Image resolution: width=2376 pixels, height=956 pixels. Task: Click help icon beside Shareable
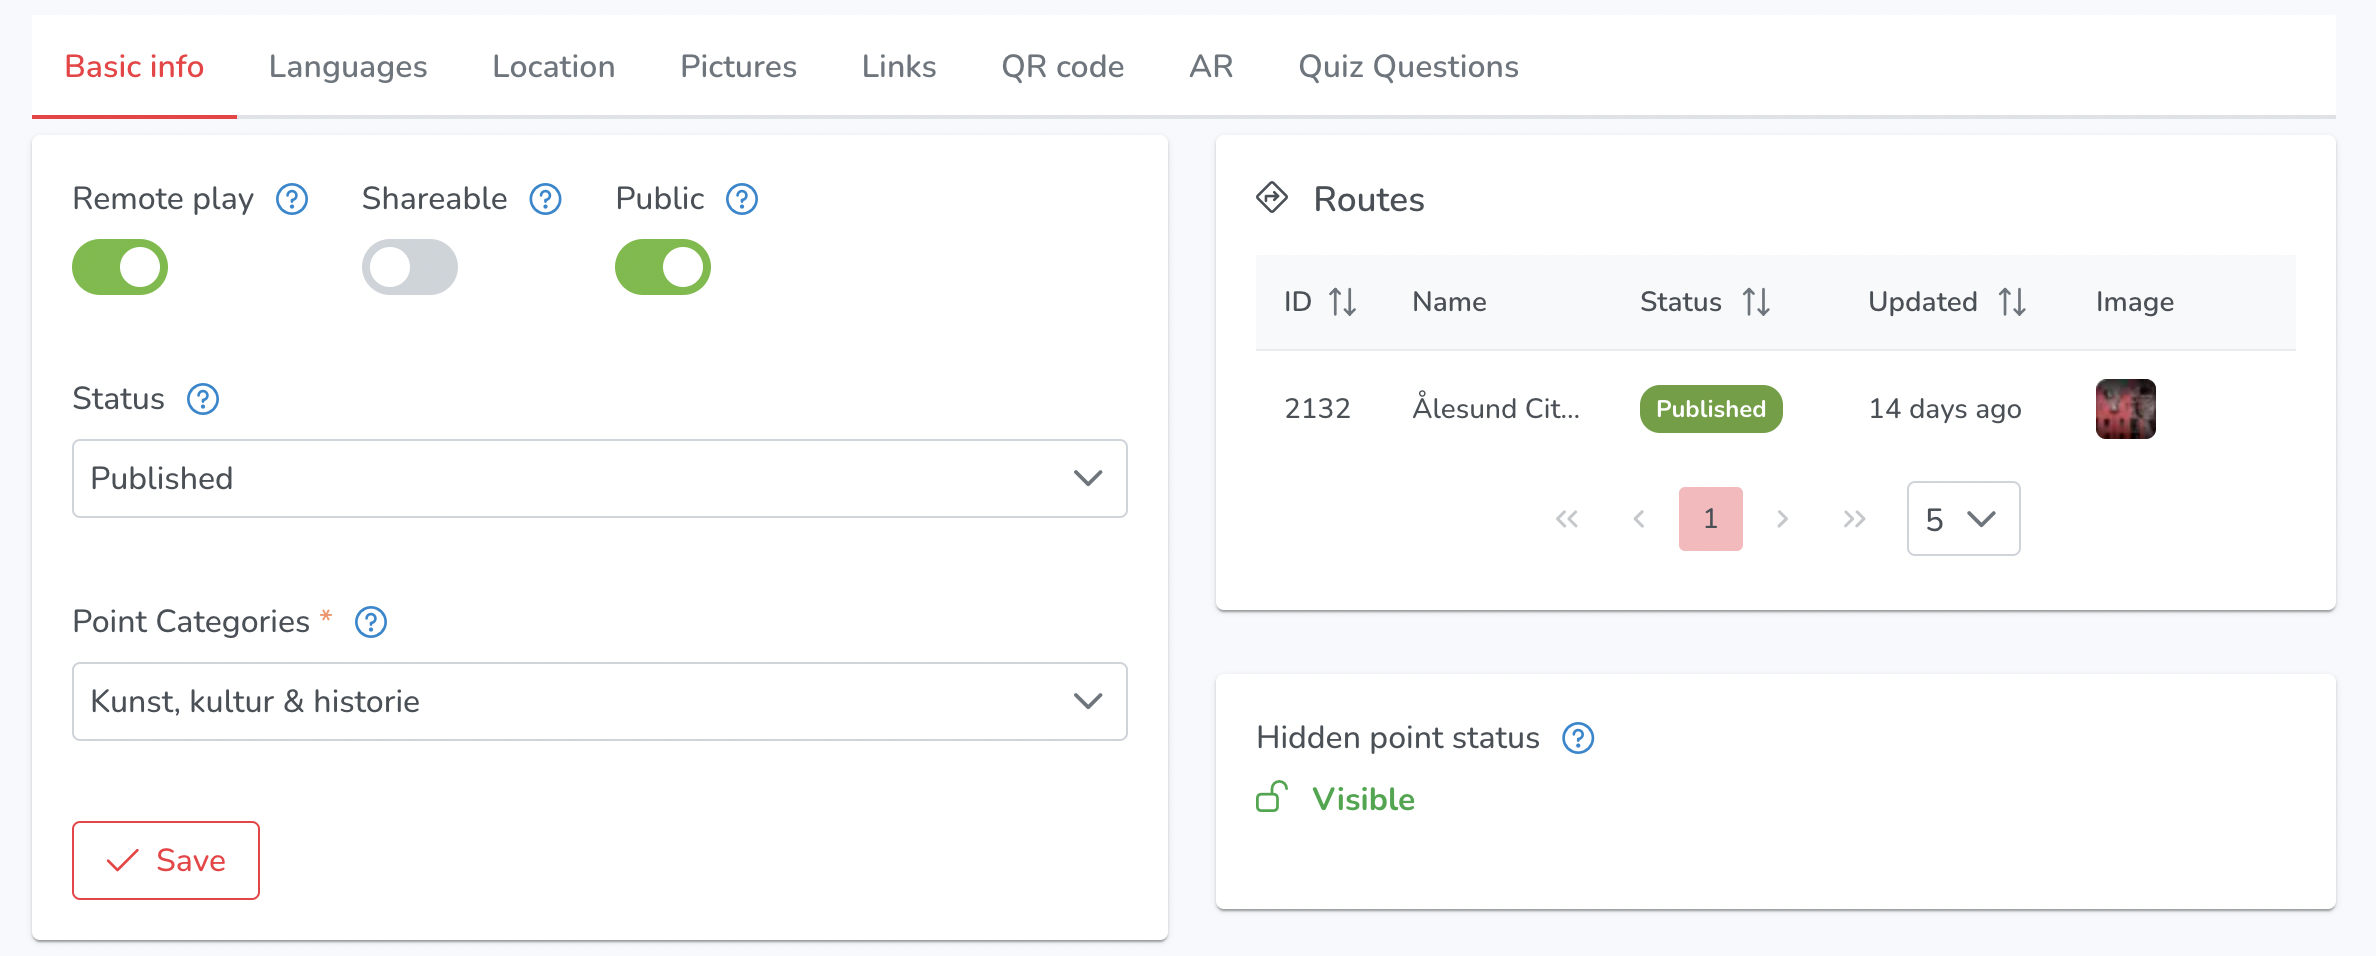pos(545,199)
